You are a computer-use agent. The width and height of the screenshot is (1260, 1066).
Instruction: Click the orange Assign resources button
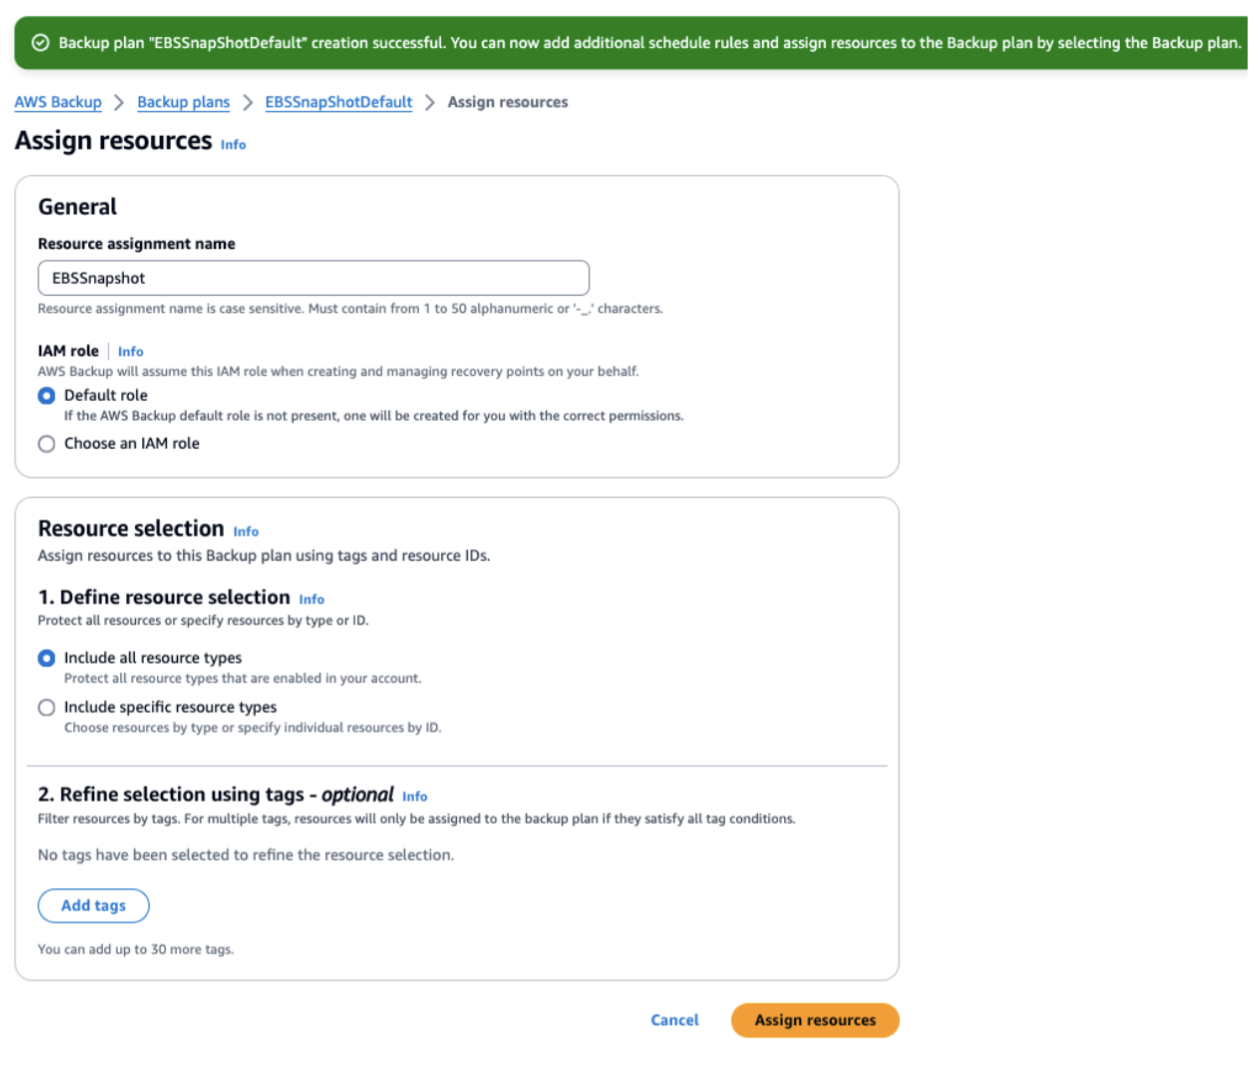coord(815,1020)
